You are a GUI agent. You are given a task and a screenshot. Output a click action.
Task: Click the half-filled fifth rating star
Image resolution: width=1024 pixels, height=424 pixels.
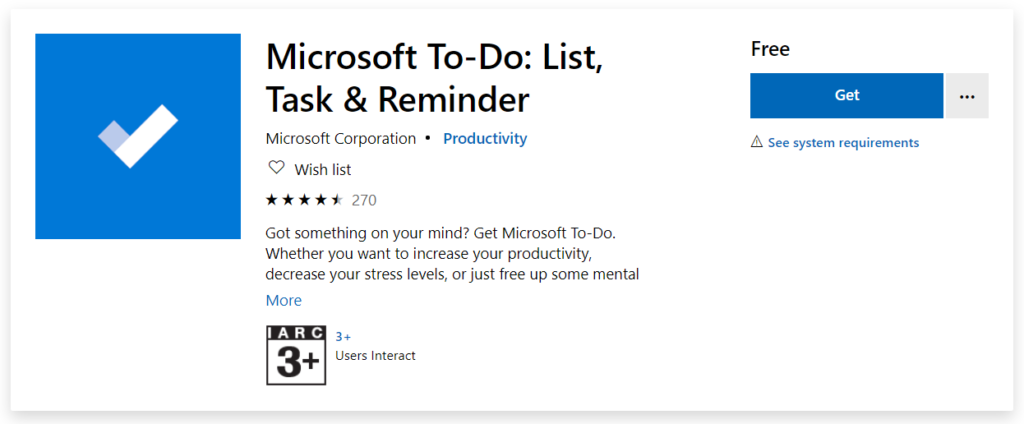point(337,200)
